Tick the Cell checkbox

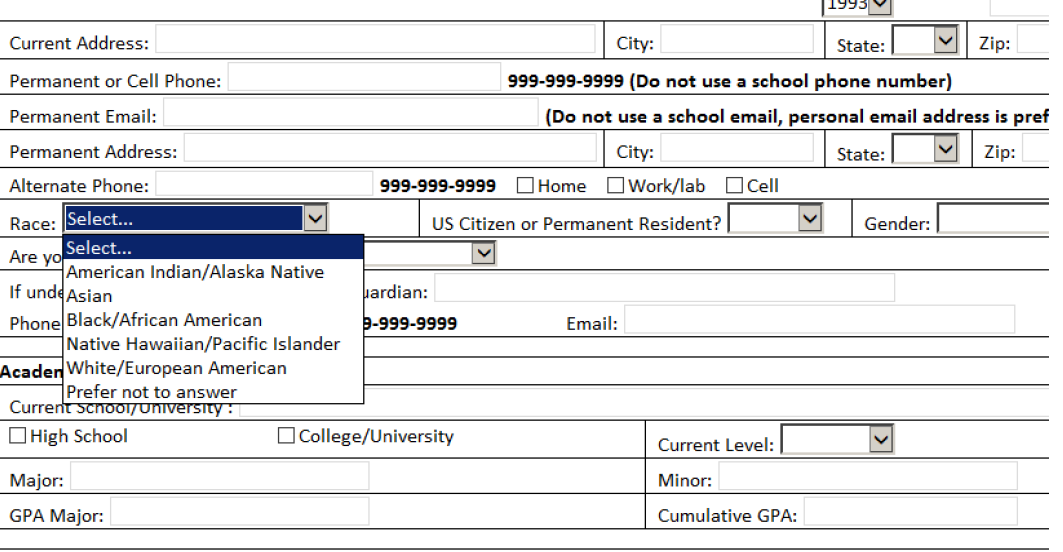pyautogui.click(x=734, y=186)
